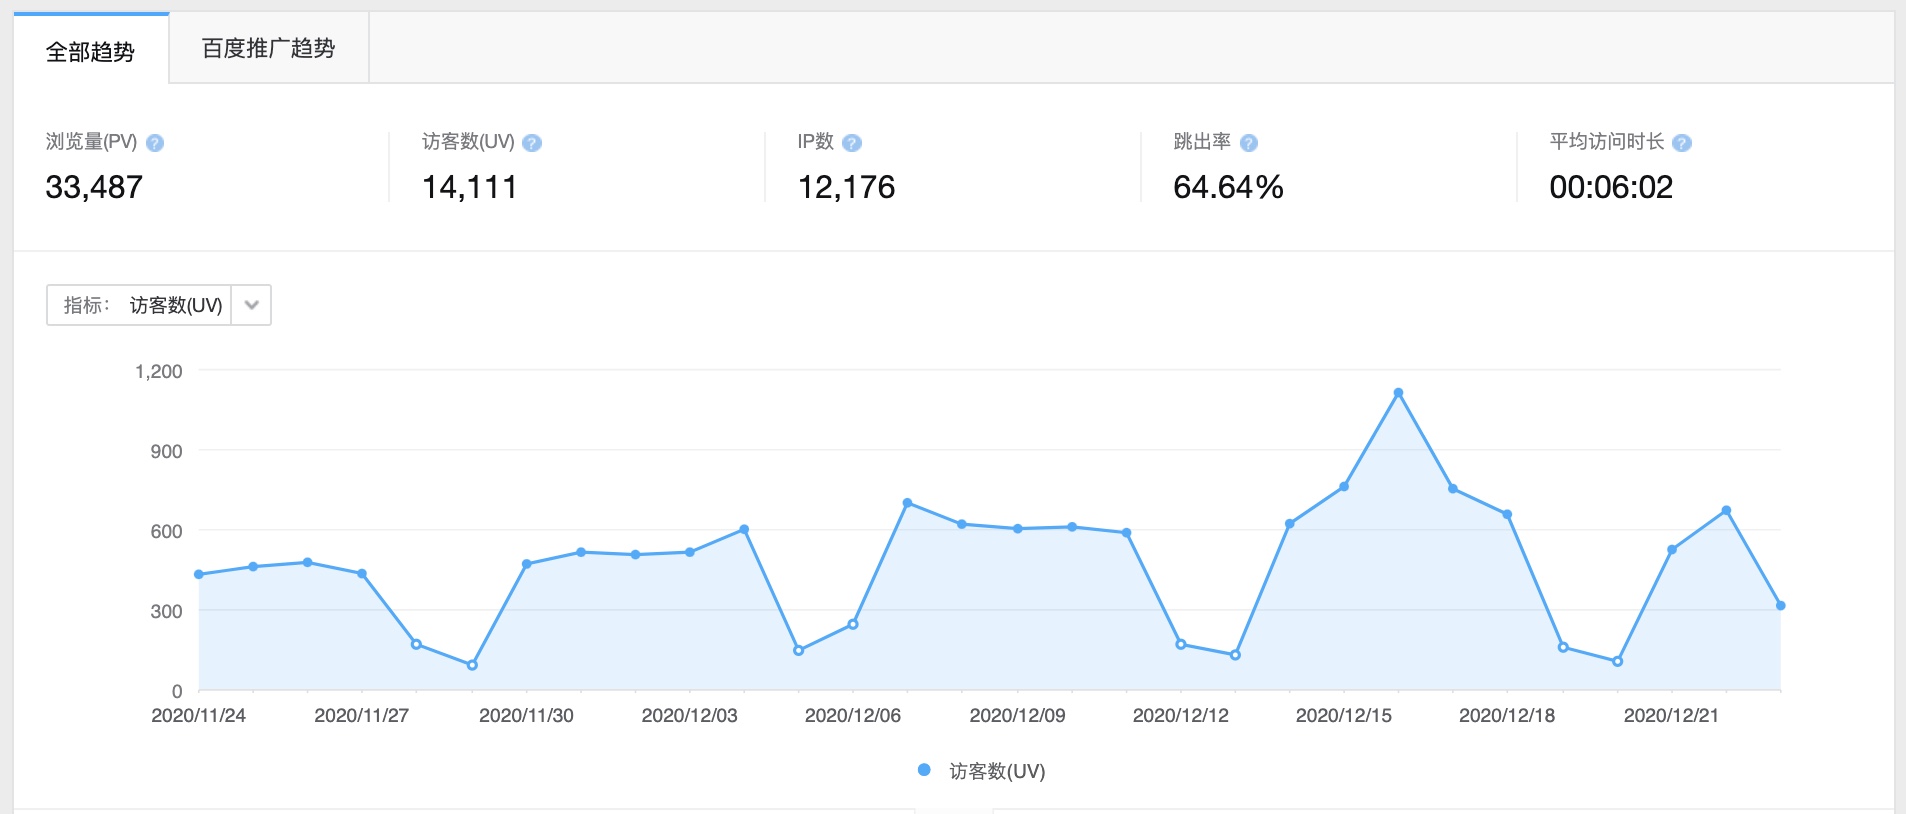Click the 900 y-axis label
This screenshot has width=1906, height=814.
166,451
